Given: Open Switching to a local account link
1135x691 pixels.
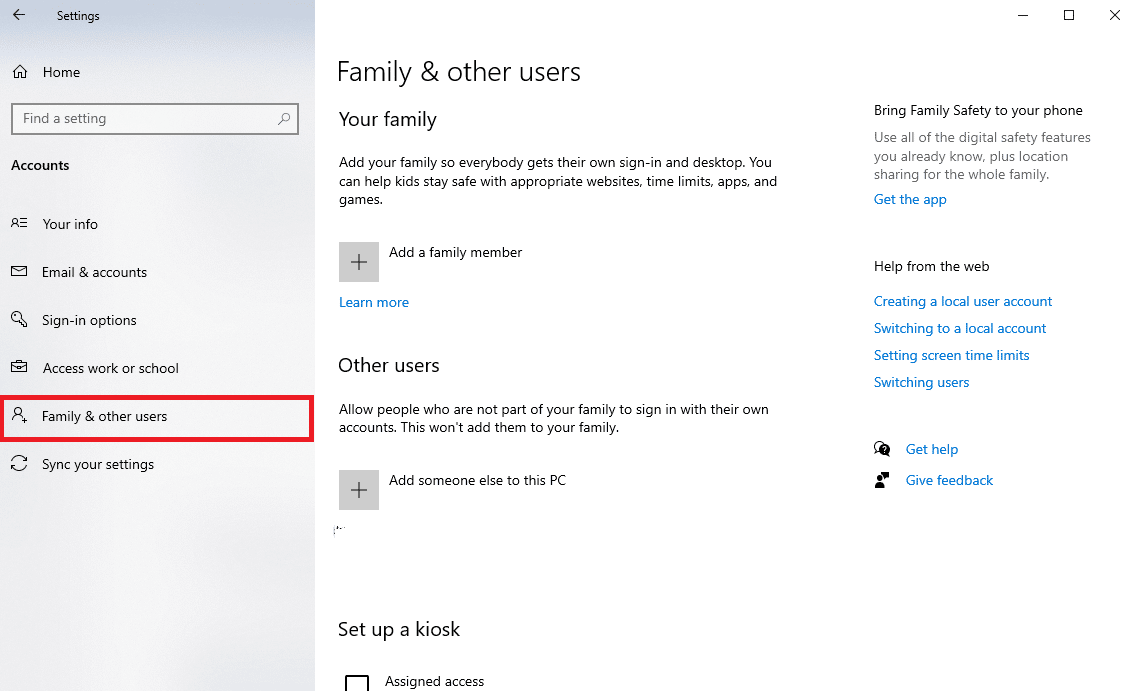Looking at the screenshot, I should click(960, 328).
